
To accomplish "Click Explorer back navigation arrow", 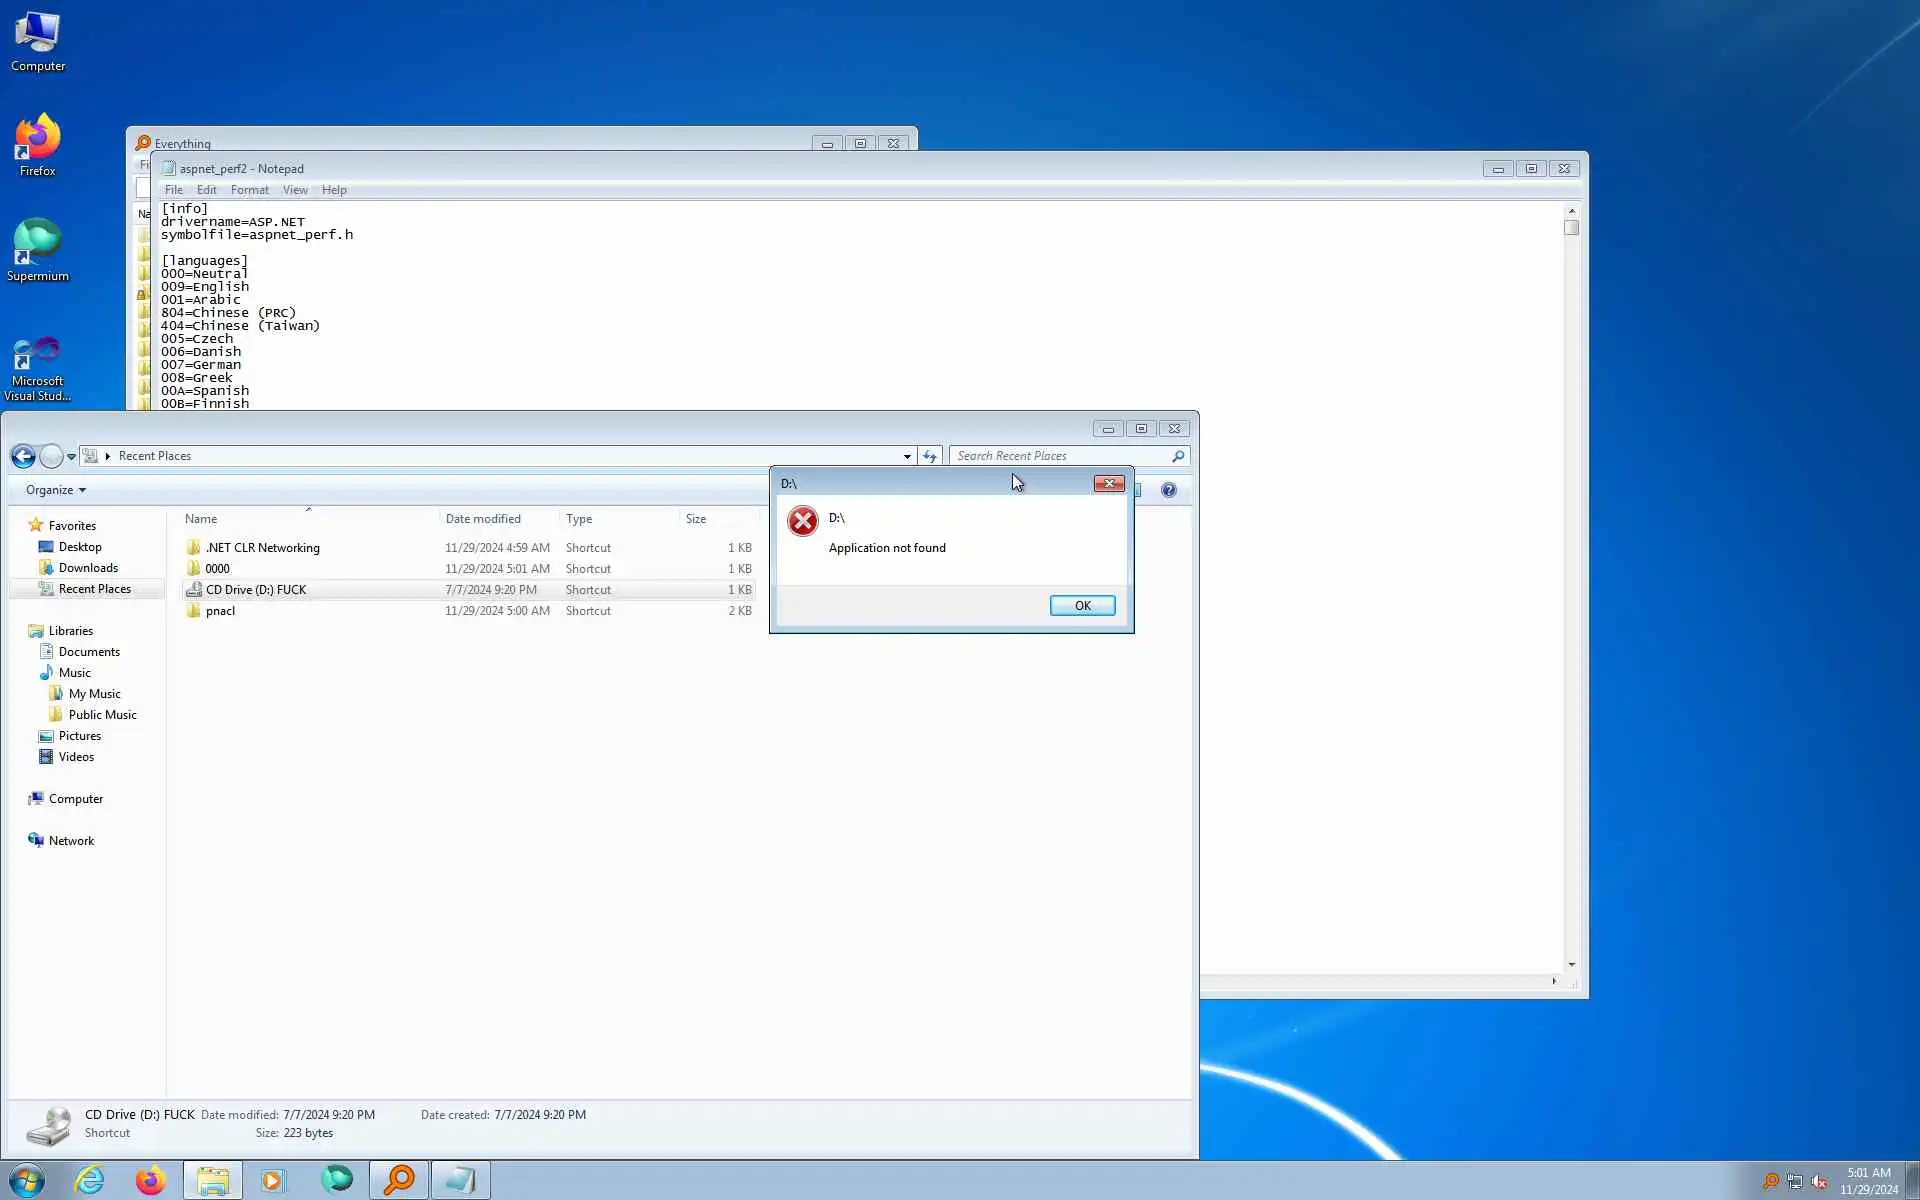I will pyautogui.click(x=23, y=456).
